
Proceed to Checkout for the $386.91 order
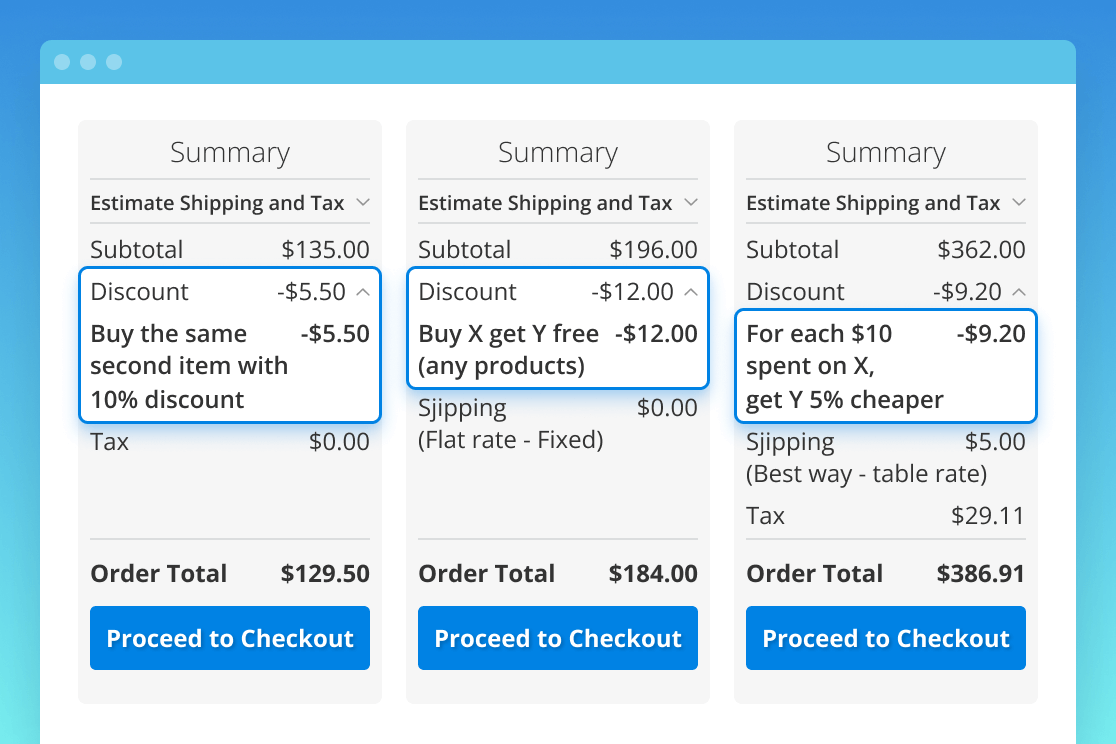click(886, 638)
